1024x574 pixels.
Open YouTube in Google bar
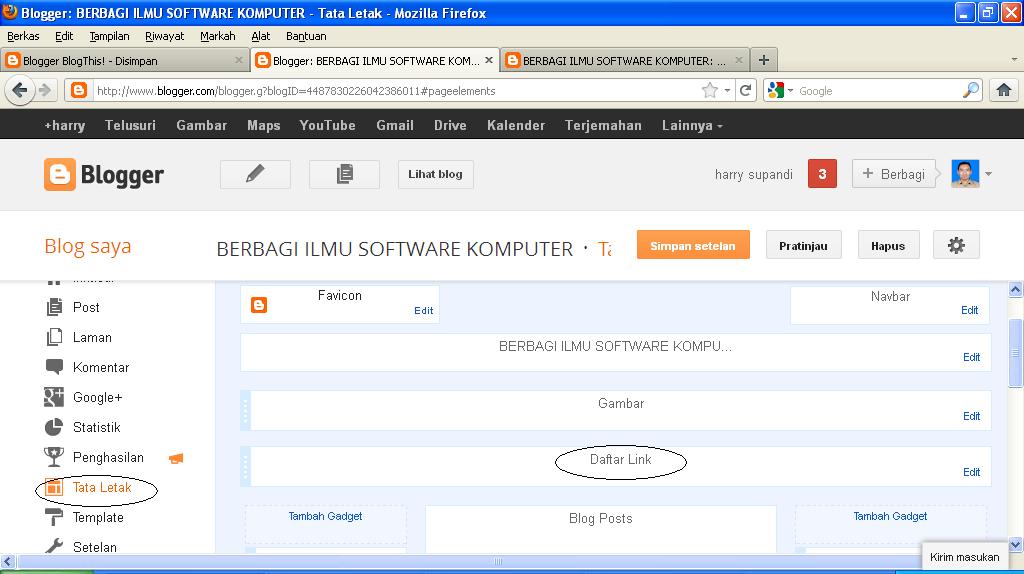click(x=327, y=125)
